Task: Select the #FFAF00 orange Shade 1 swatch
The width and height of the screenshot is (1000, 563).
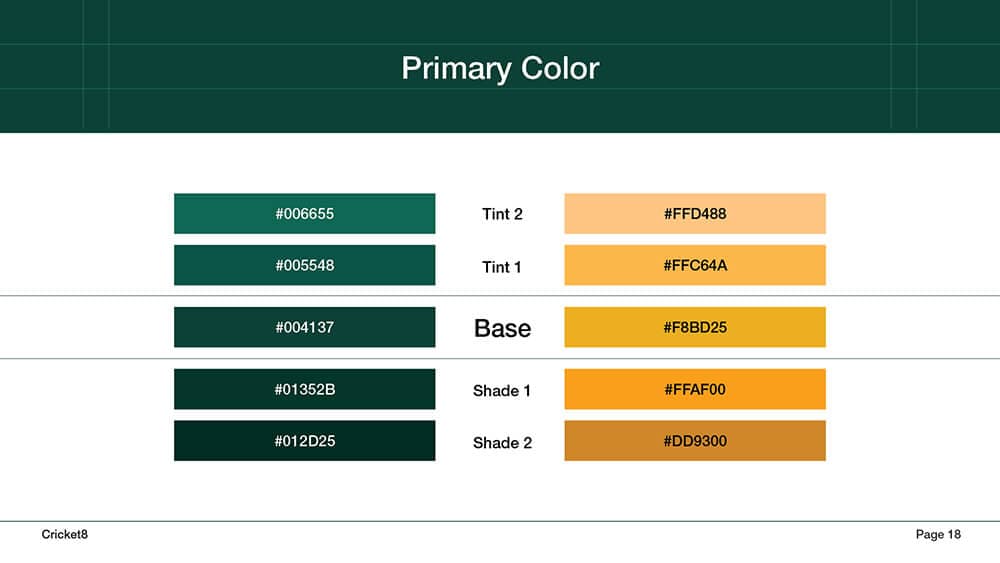Action: (695, 389)
